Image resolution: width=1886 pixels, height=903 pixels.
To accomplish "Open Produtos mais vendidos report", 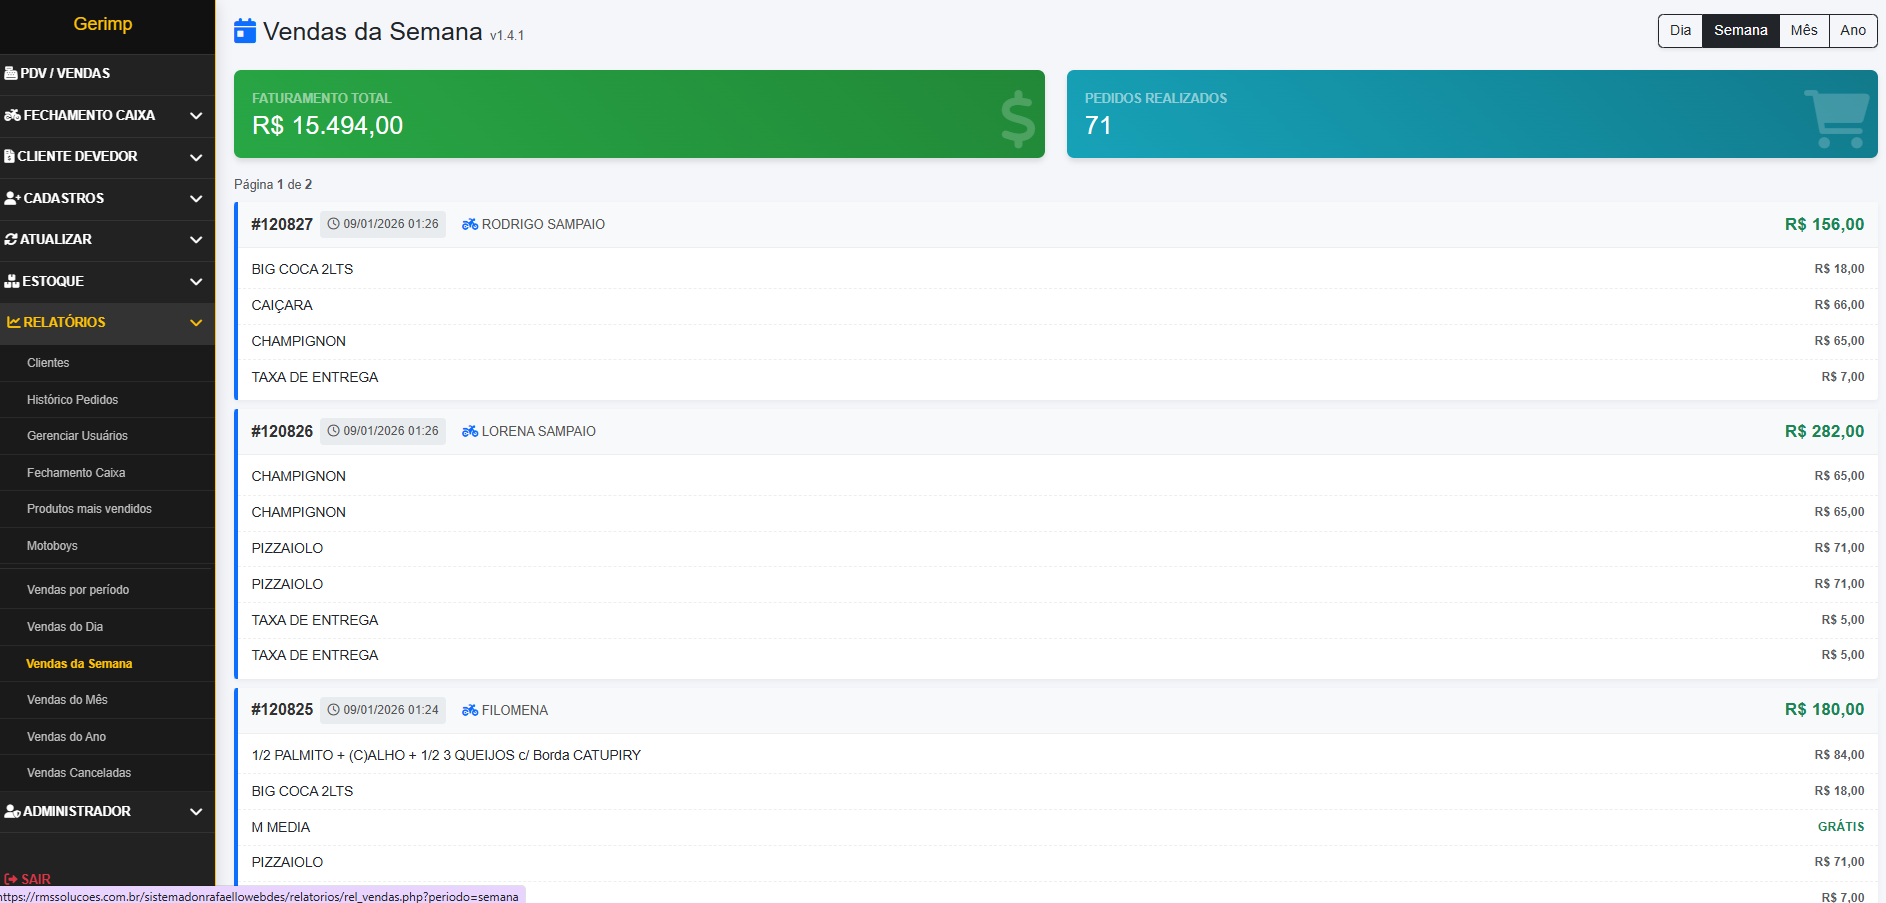I will (107, 509).
